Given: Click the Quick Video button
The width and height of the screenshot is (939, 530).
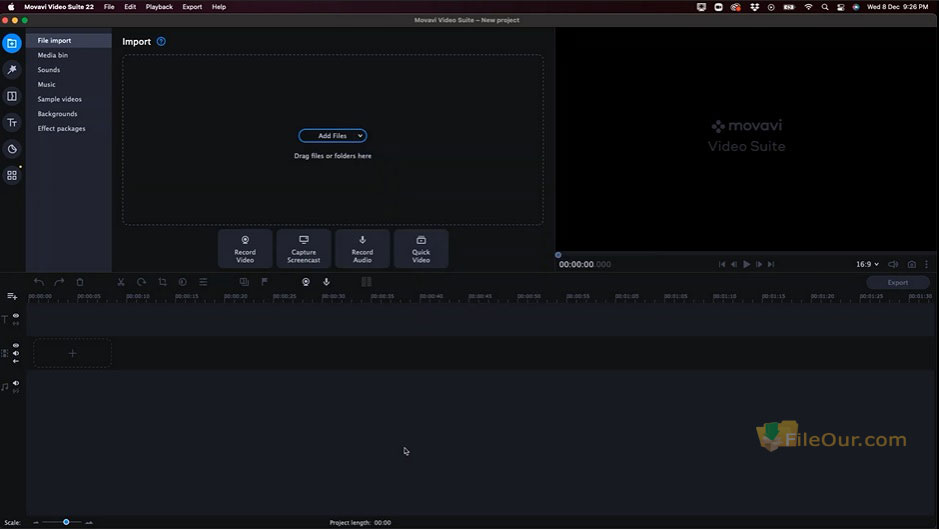Looking at the screenshot, I should (421, 249).
